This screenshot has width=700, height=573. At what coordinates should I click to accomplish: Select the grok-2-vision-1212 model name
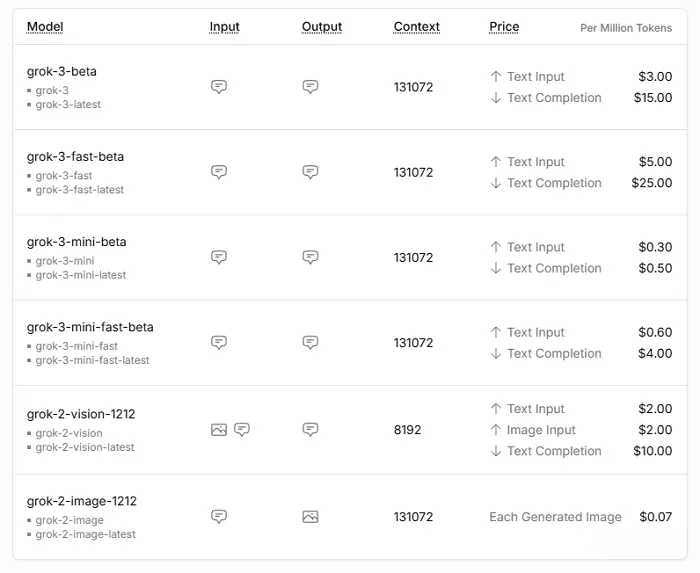(x=81, y=414)
